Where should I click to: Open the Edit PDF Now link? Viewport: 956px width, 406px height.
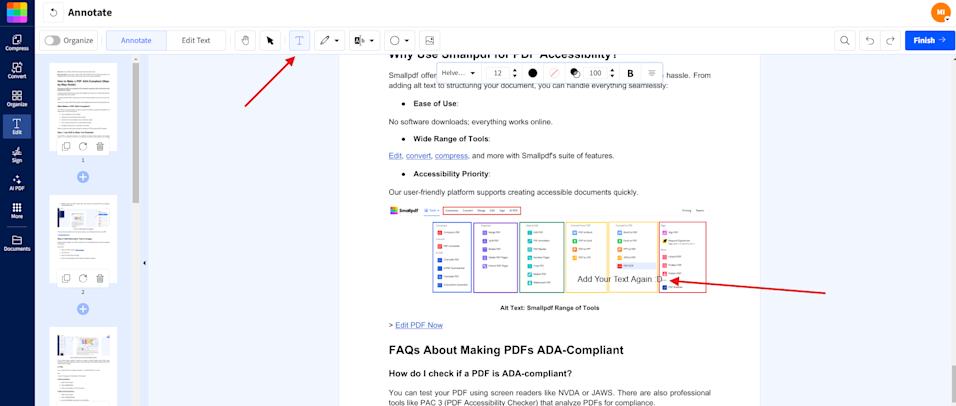pyautogui.click(x=419, y=325)
